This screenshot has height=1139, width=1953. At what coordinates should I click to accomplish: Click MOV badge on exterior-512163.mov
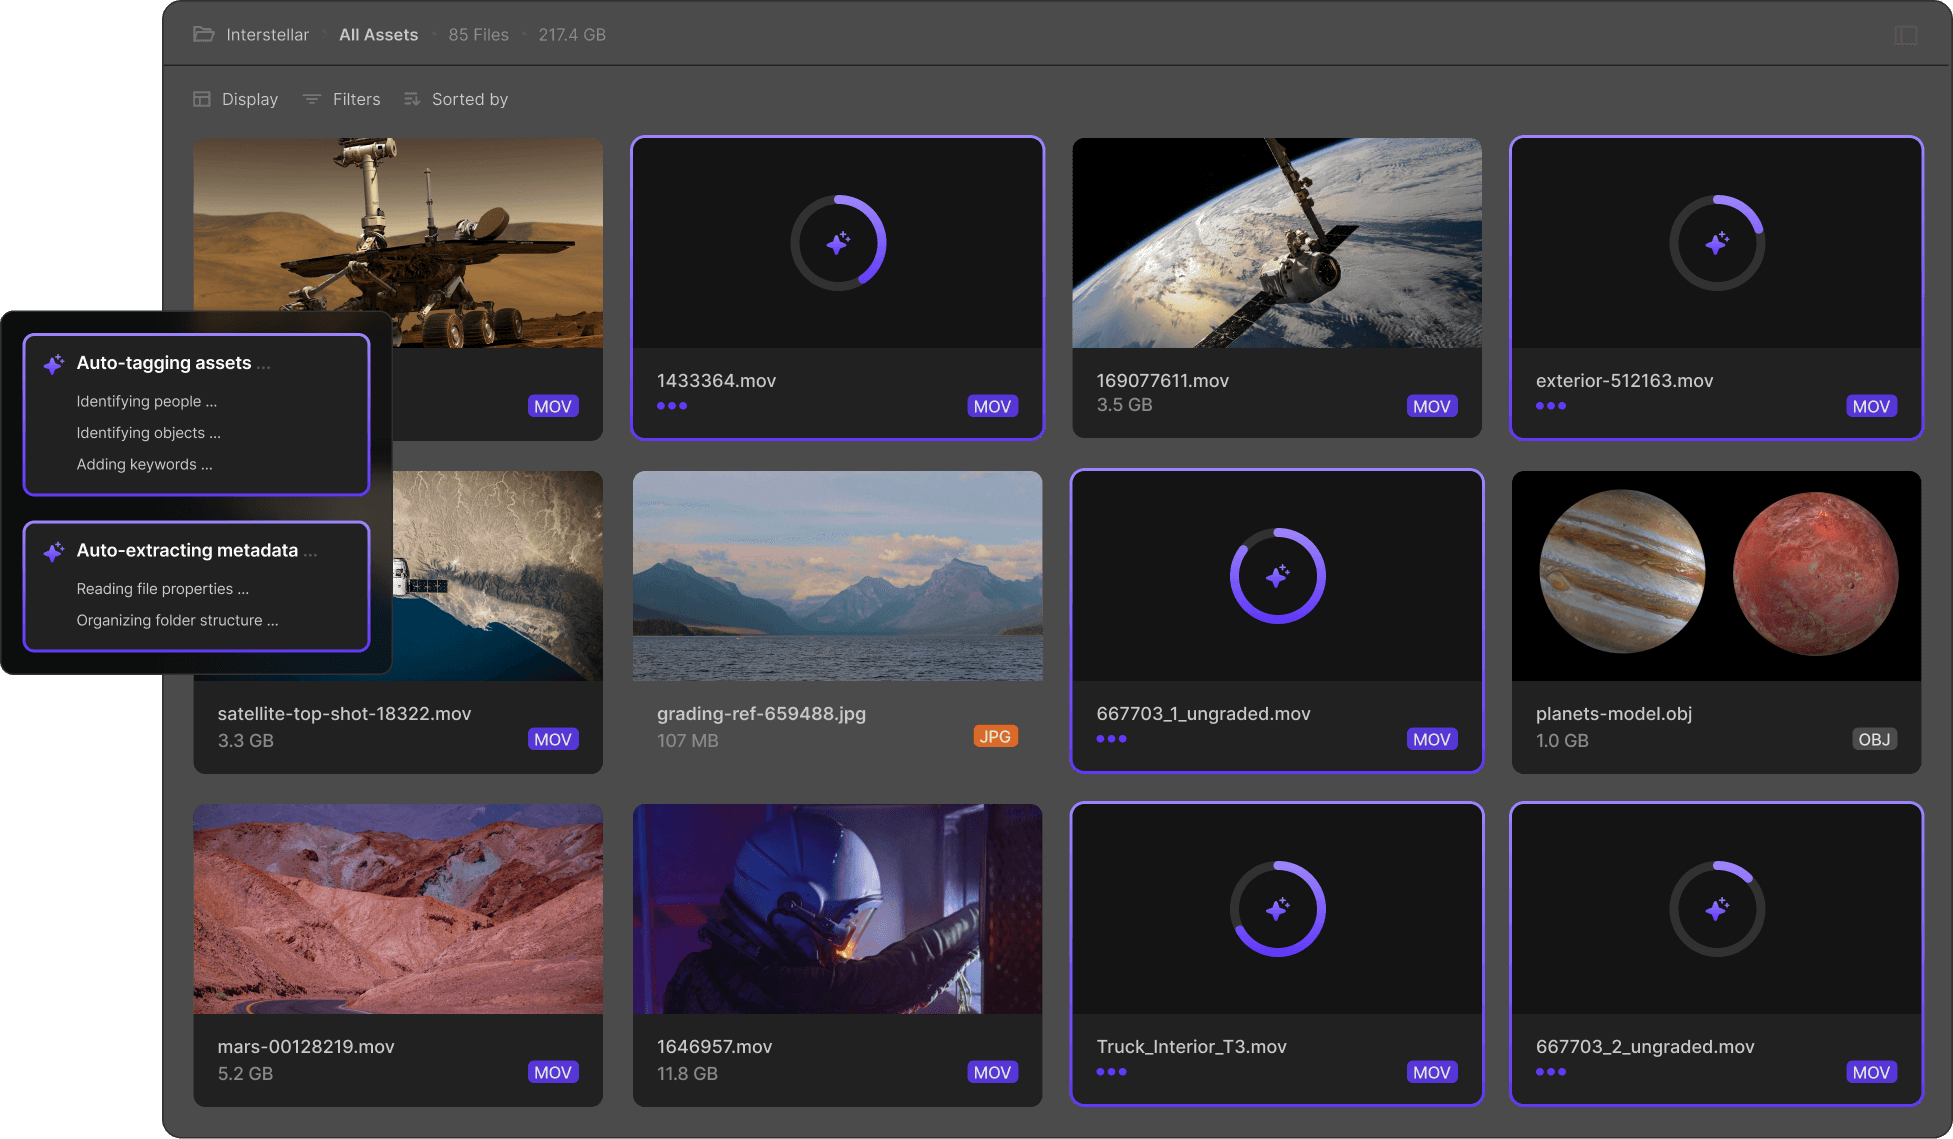(x=1871, y=406)
